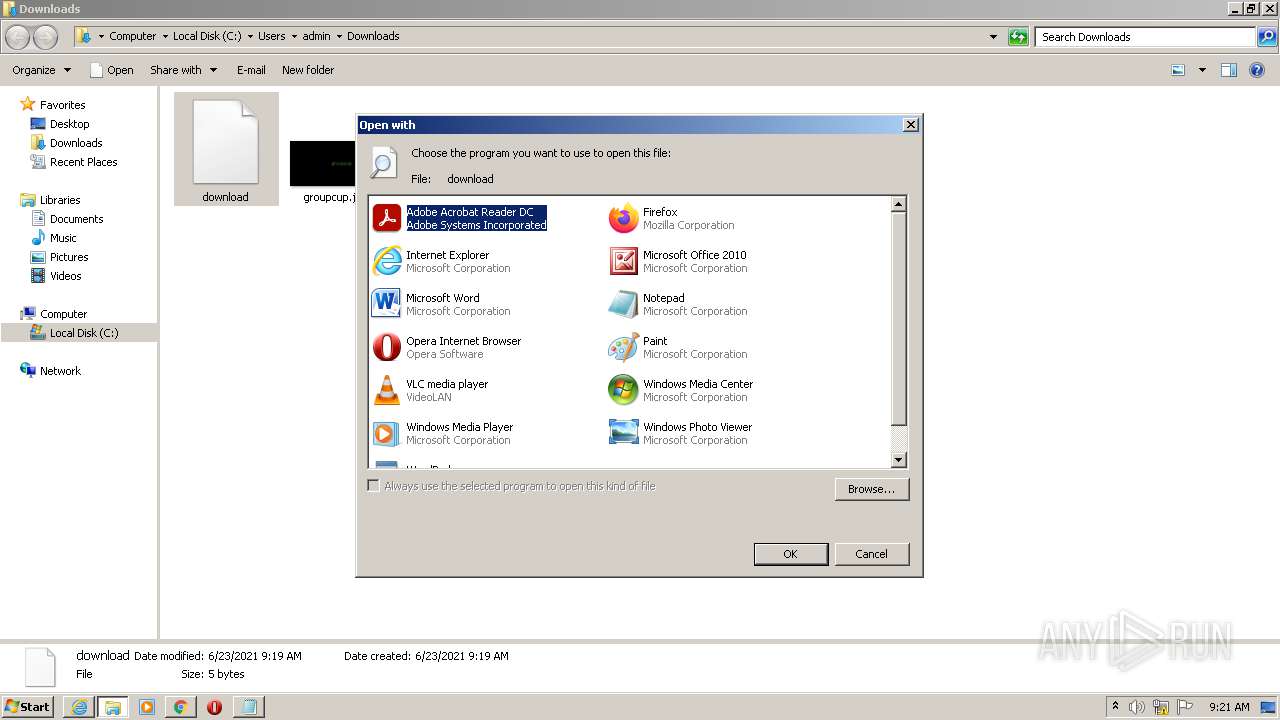Click New folder in the toolbar
This screenshot has width=1280, height=720.
coord(308,70)
